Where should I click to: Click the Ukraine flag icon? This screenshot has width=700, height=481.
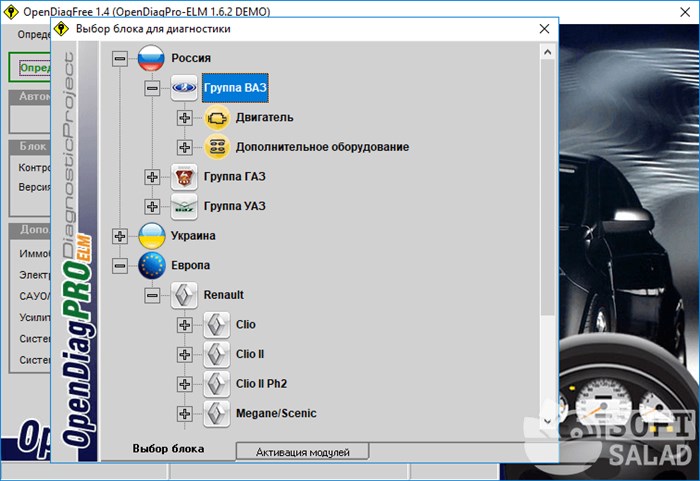tap(151, 236)
